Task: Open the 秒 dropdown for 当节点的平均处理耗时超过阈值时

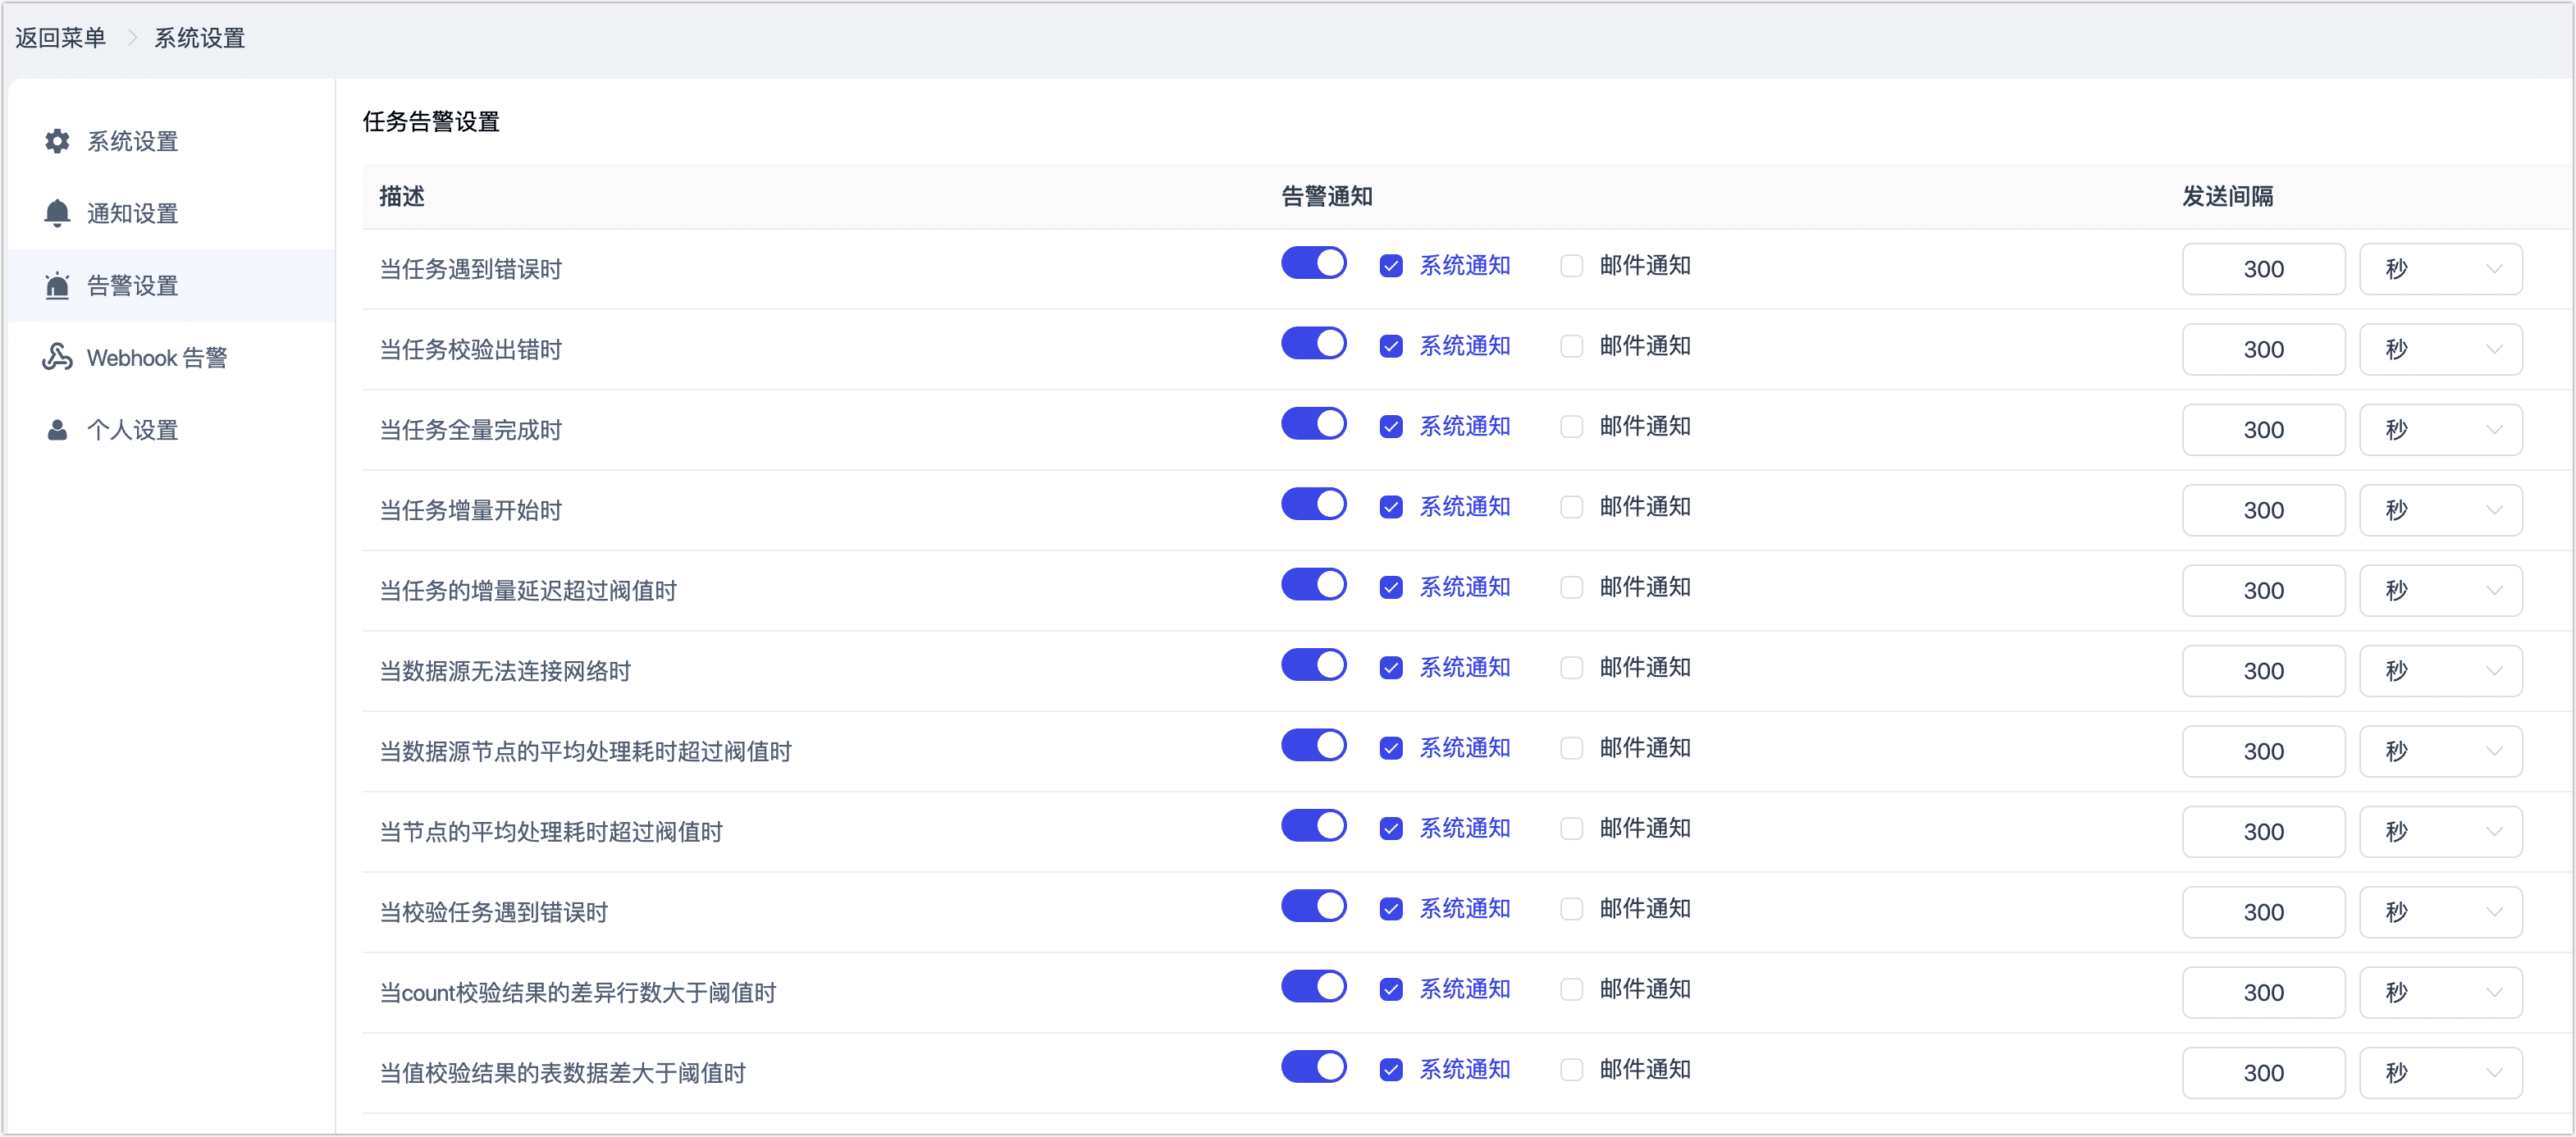Action: coord(2439,832)
